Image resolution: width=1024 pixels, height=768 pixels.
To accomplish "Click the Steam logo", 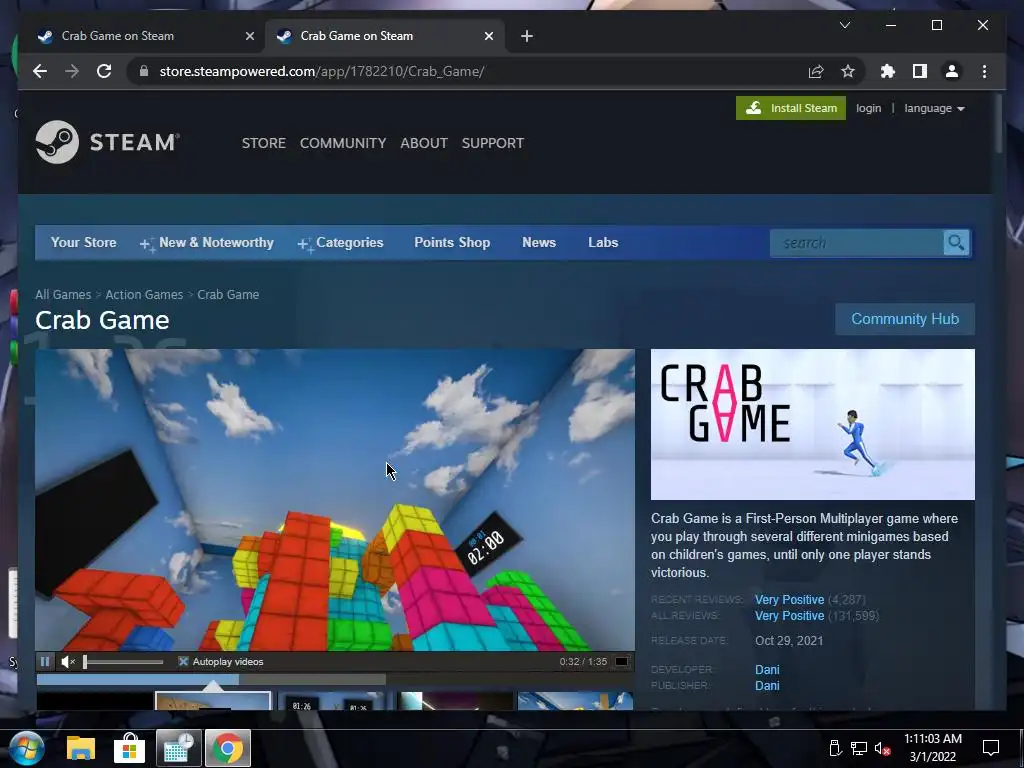I will [x=107, y=142].
